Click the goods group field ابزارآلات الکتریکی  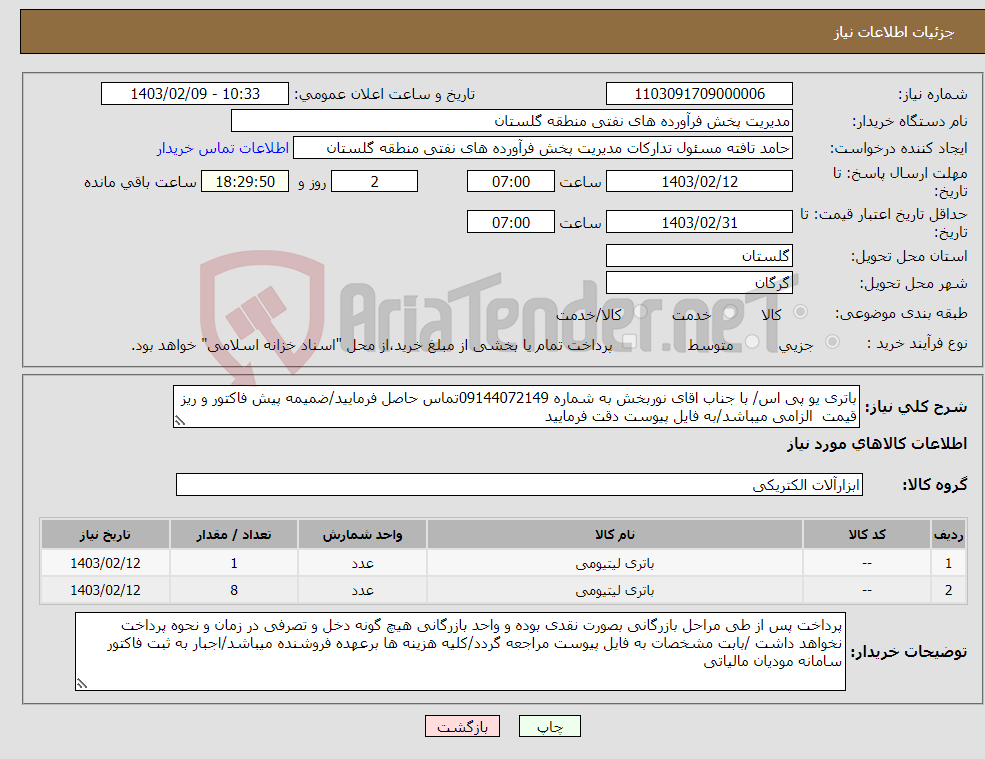click(x=519, y=484)
